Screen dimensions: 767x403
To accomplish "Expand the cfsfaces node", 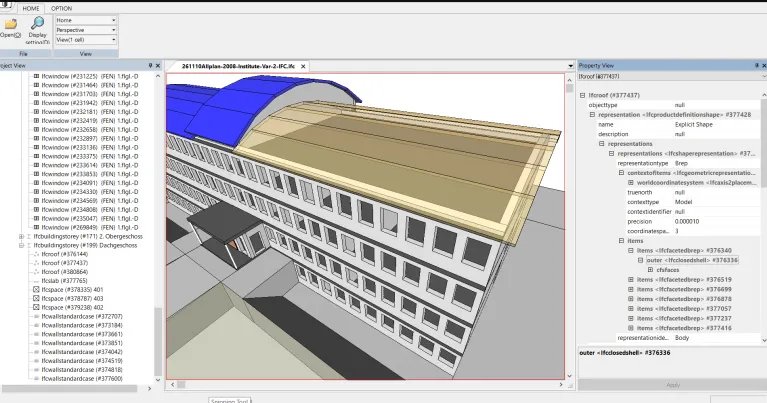I will pos(650,270).
